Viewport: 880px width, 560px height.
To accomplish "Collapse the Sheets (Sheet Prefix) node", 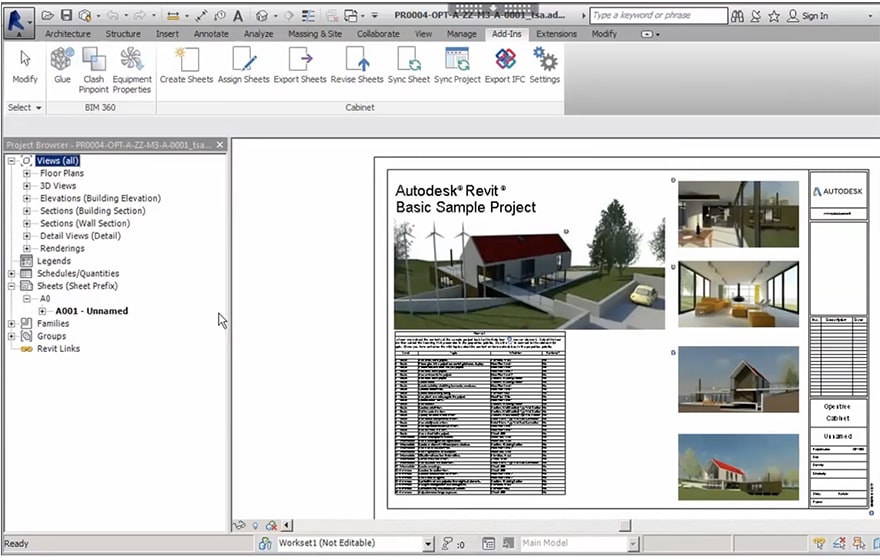I will tap(11, 286).
